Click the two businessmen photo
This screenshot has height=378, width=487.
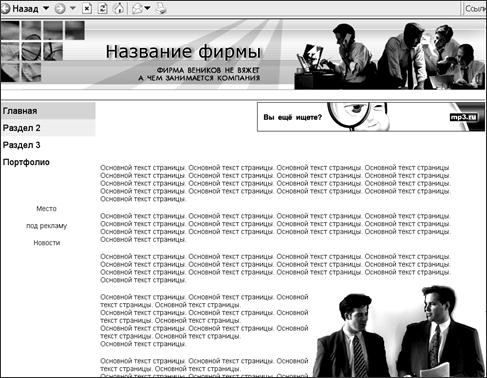(399, 331)
